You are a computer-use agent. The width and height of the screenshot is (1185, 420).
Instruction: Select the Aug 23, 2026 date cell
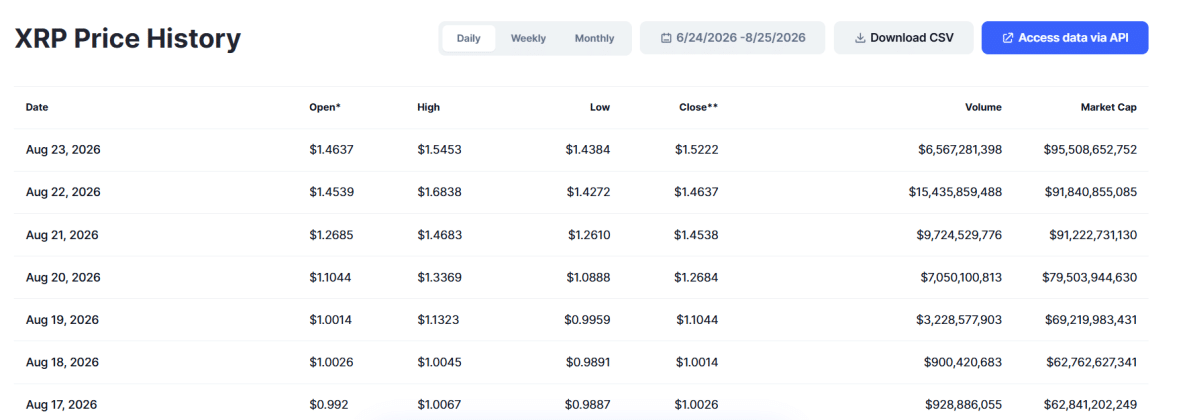(63, 150)
